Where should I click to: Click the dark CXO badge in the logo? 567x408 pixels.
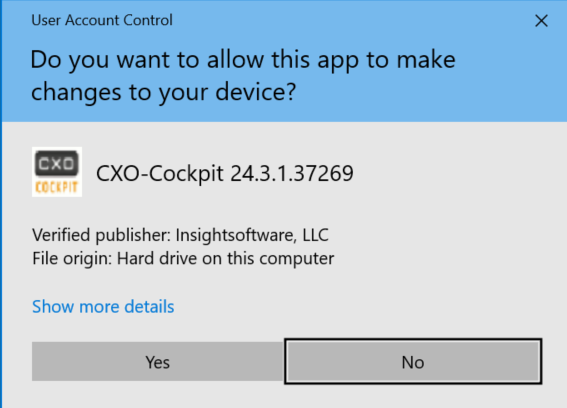click(x=57, y=163)
